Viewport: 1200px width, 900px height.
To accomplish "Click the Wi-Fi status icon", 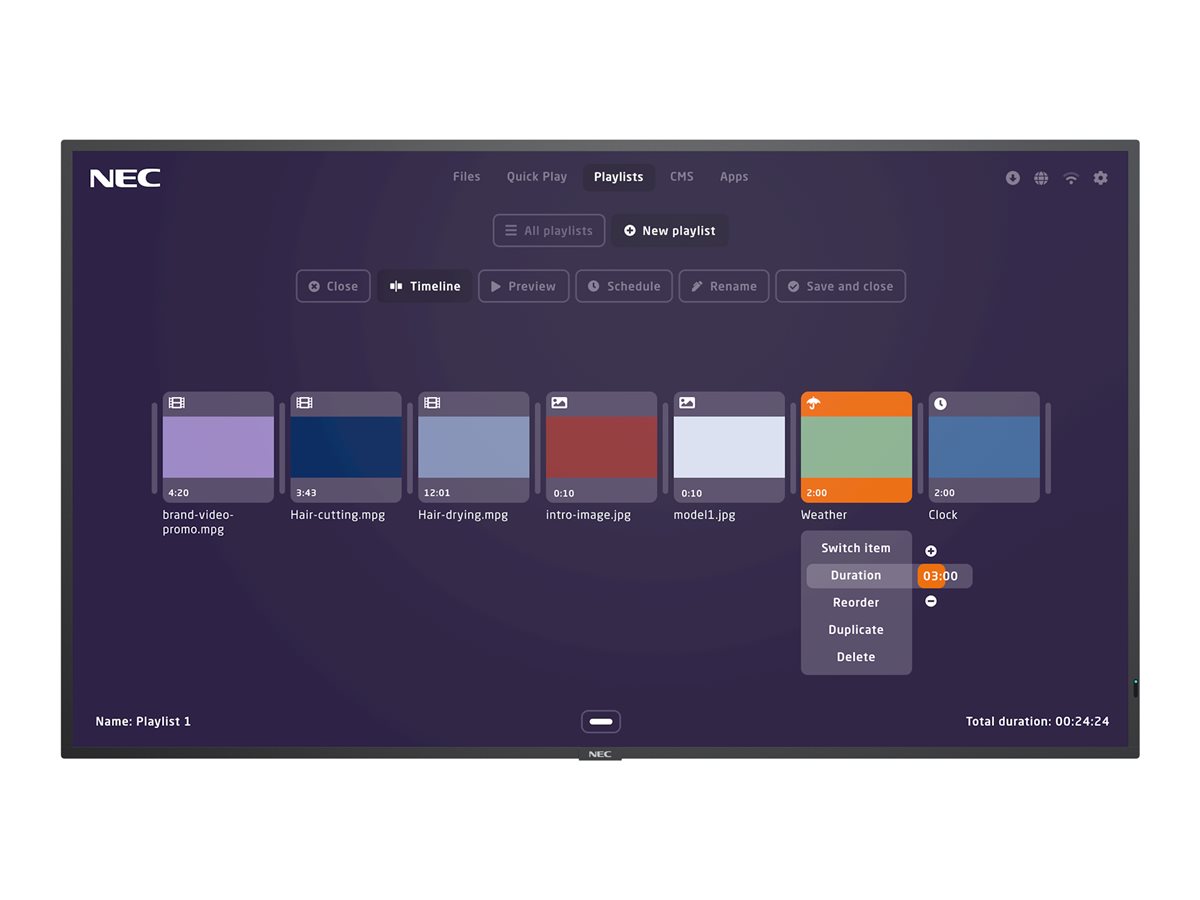I will coord(1071,178).
